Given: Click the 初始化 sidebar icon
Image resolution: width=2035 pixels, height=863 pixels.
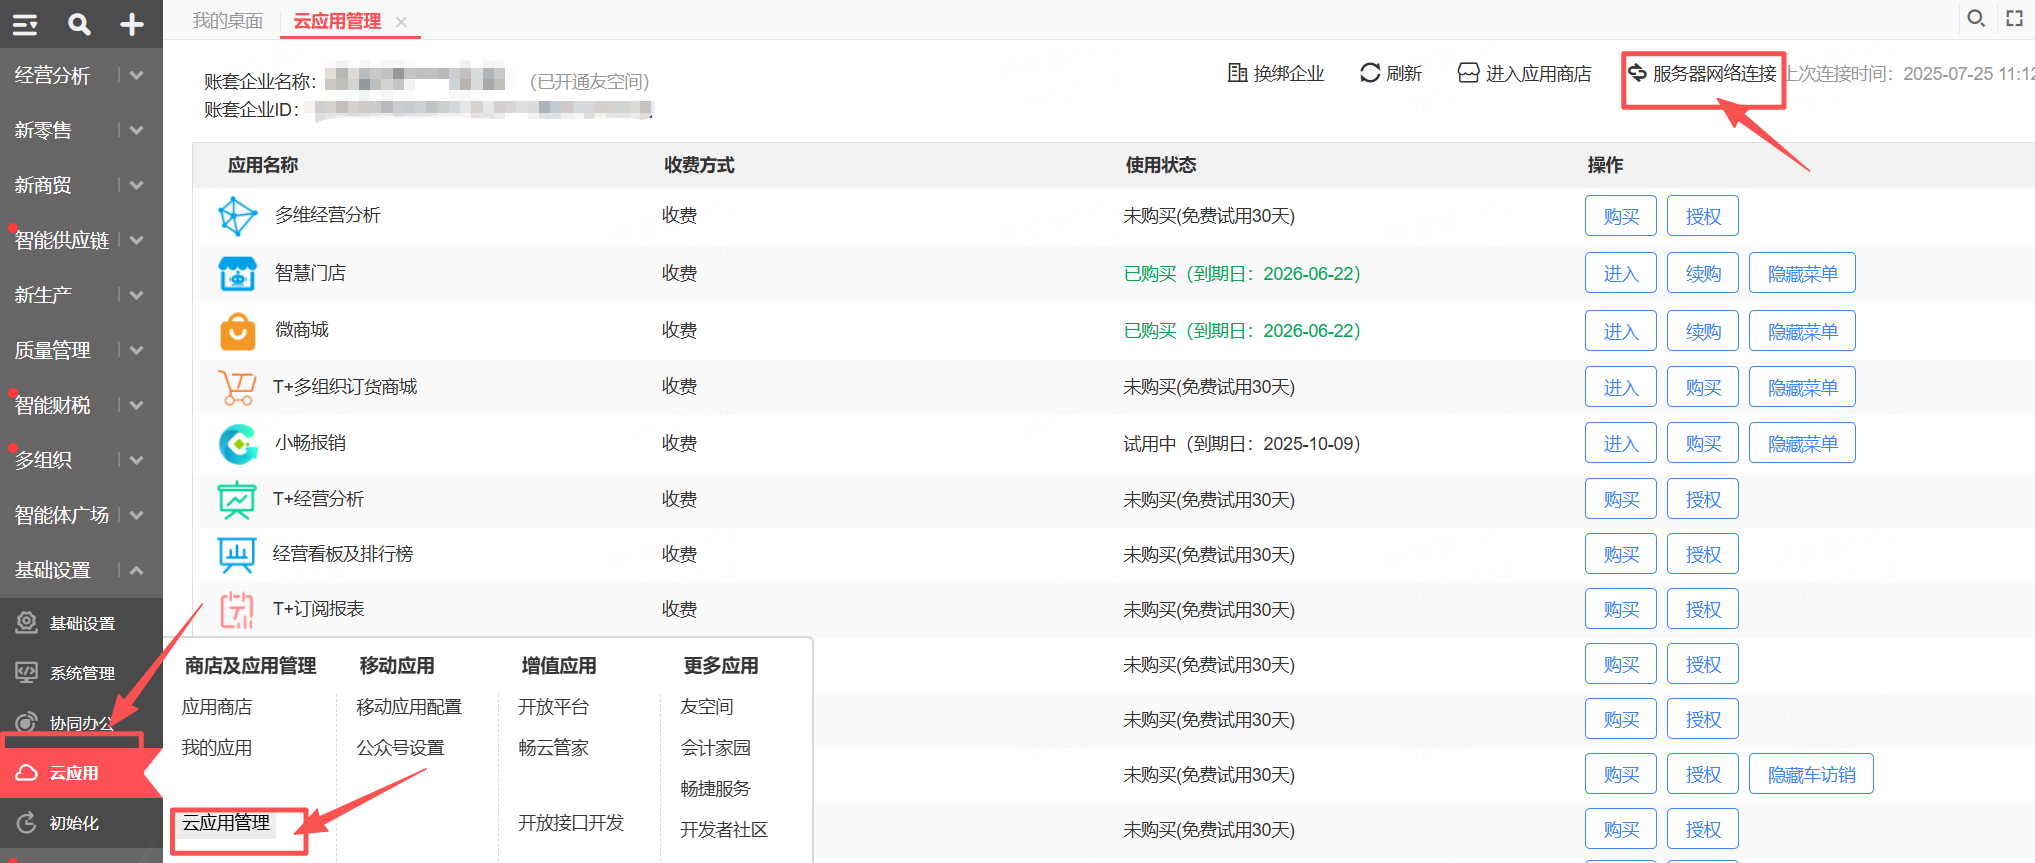Looking at the screenshot, I should [x=27, y=823].
